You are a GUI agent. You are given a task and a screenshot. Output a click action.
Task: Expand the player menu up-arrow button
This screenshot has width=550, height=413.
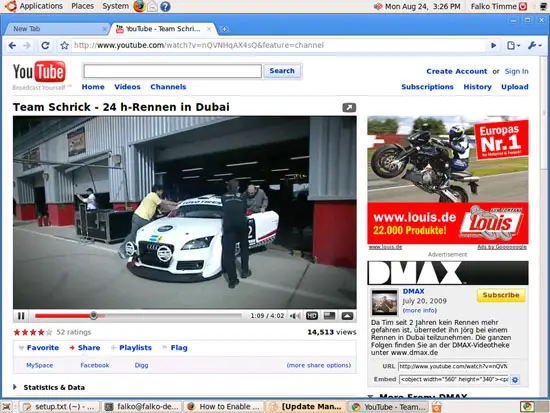click(x=347, y=316)
